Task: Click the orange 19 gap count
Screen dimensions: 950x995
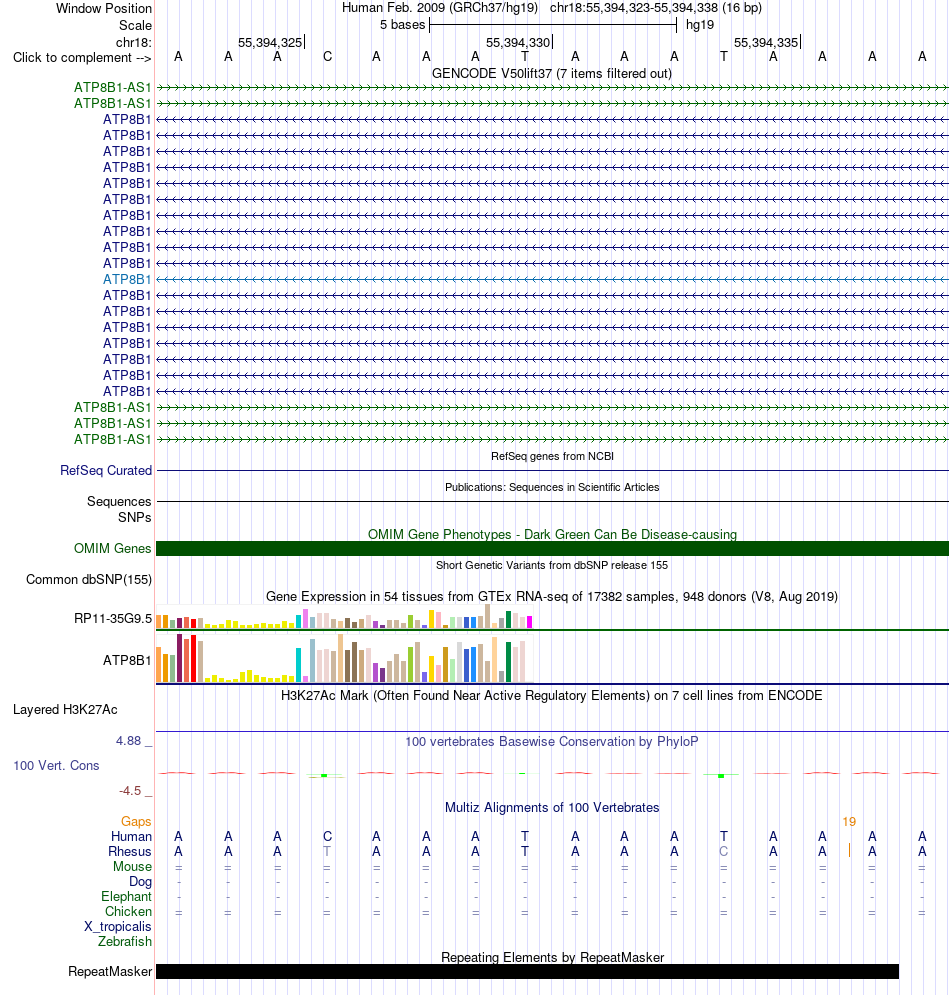Action: pyautogui.click(x=849, y=822)
